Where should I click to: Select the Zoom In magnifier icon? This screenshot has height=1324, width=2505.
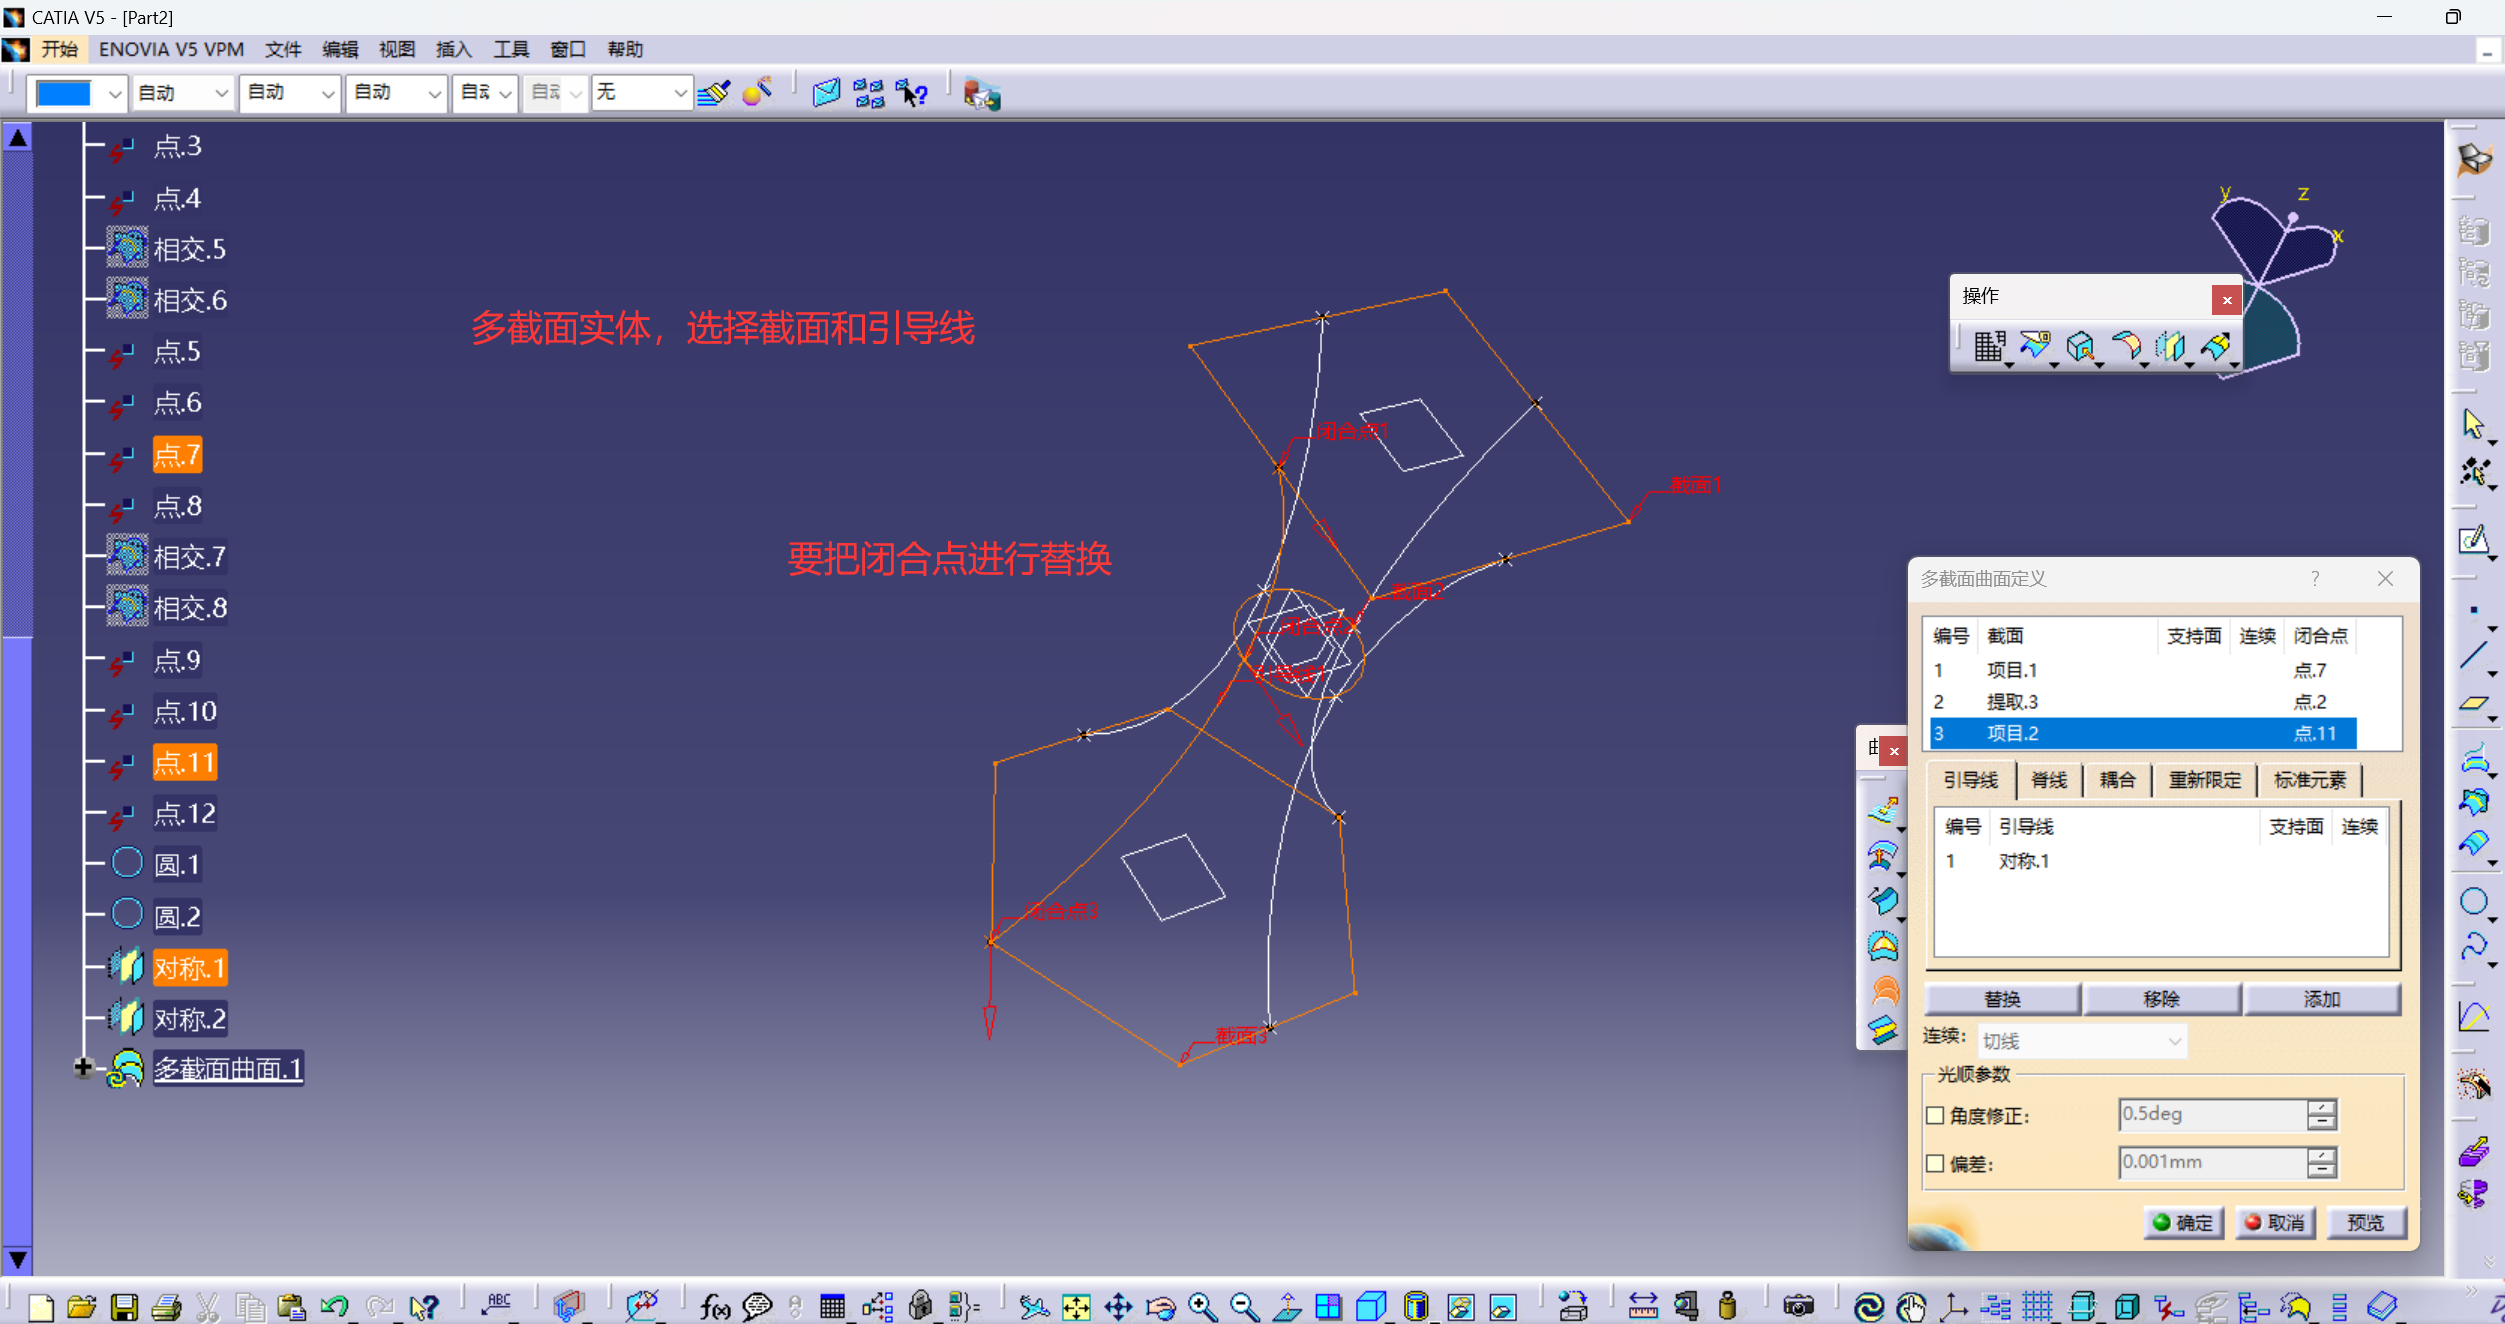pyautogui.click(x=1202, y=1307)
